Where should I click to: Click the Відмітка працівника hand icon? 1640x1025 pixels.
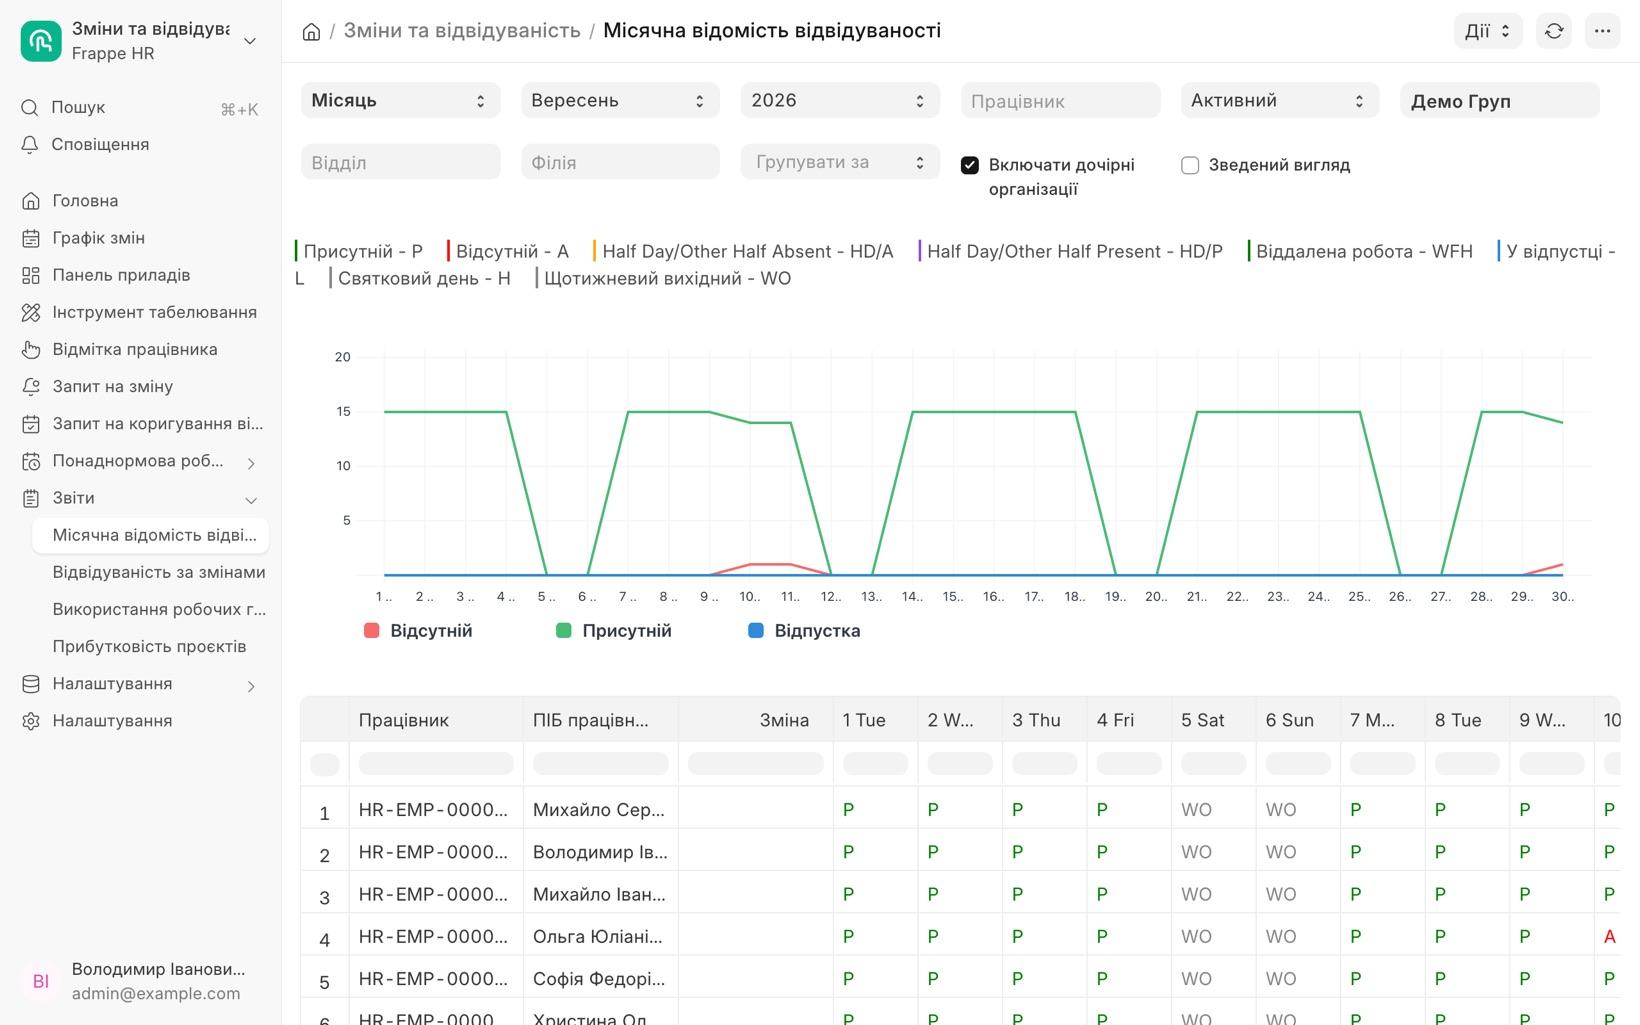pos(31,349)
